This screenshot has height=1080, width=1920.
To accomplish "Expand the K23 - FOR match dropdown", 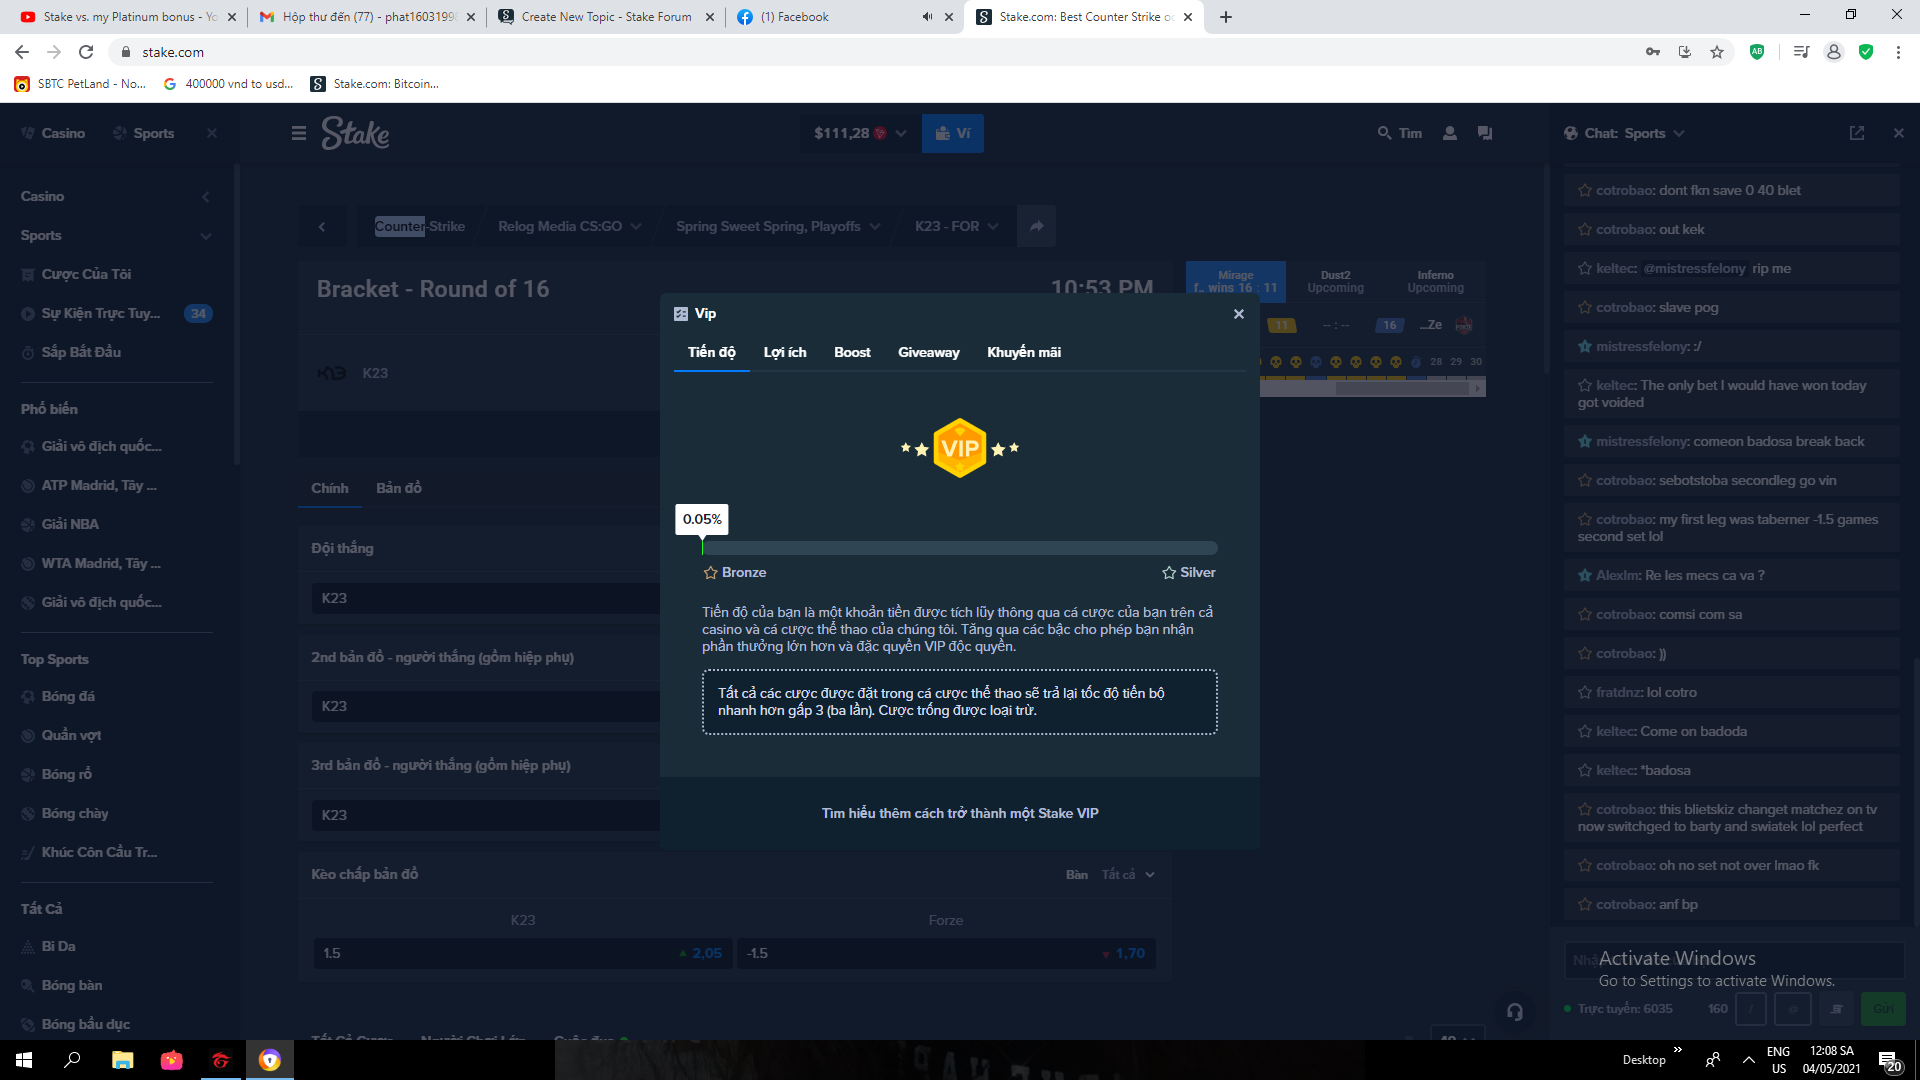I will pos(956,227).
